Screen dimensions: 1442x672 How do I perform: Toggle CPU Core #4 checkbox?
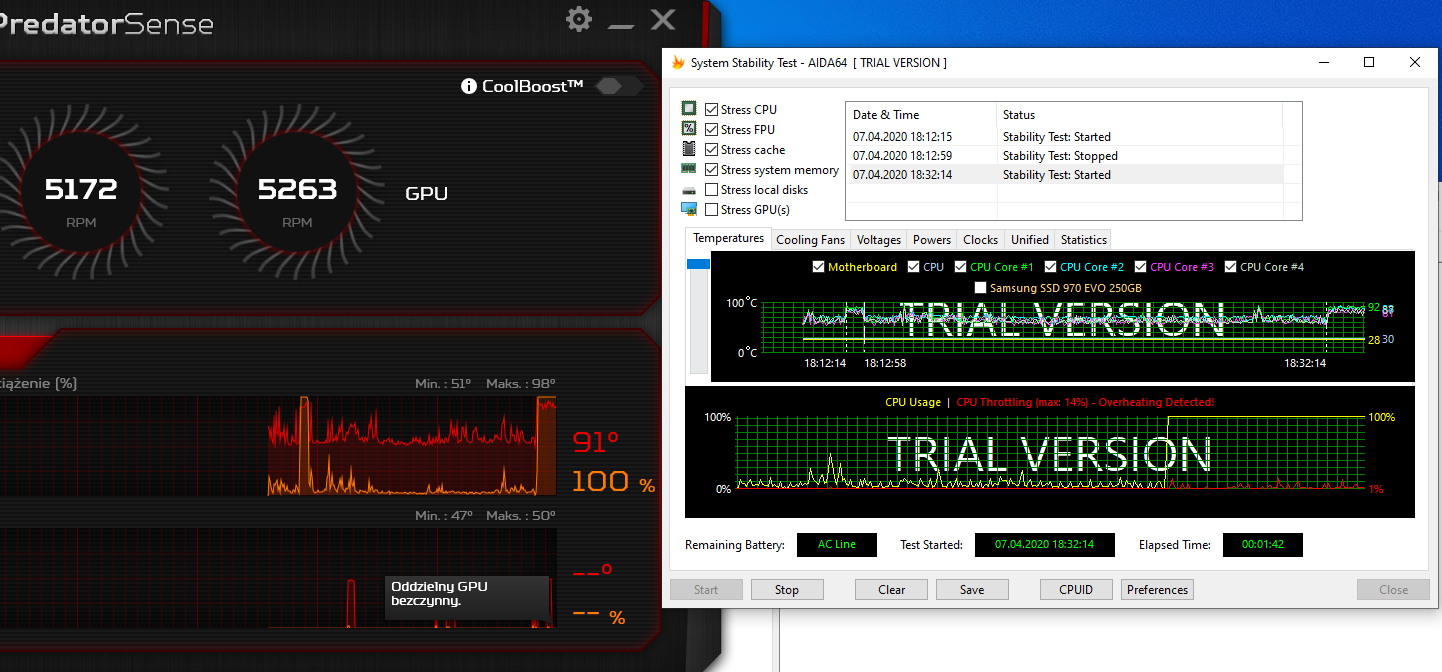coord(1230,267)
